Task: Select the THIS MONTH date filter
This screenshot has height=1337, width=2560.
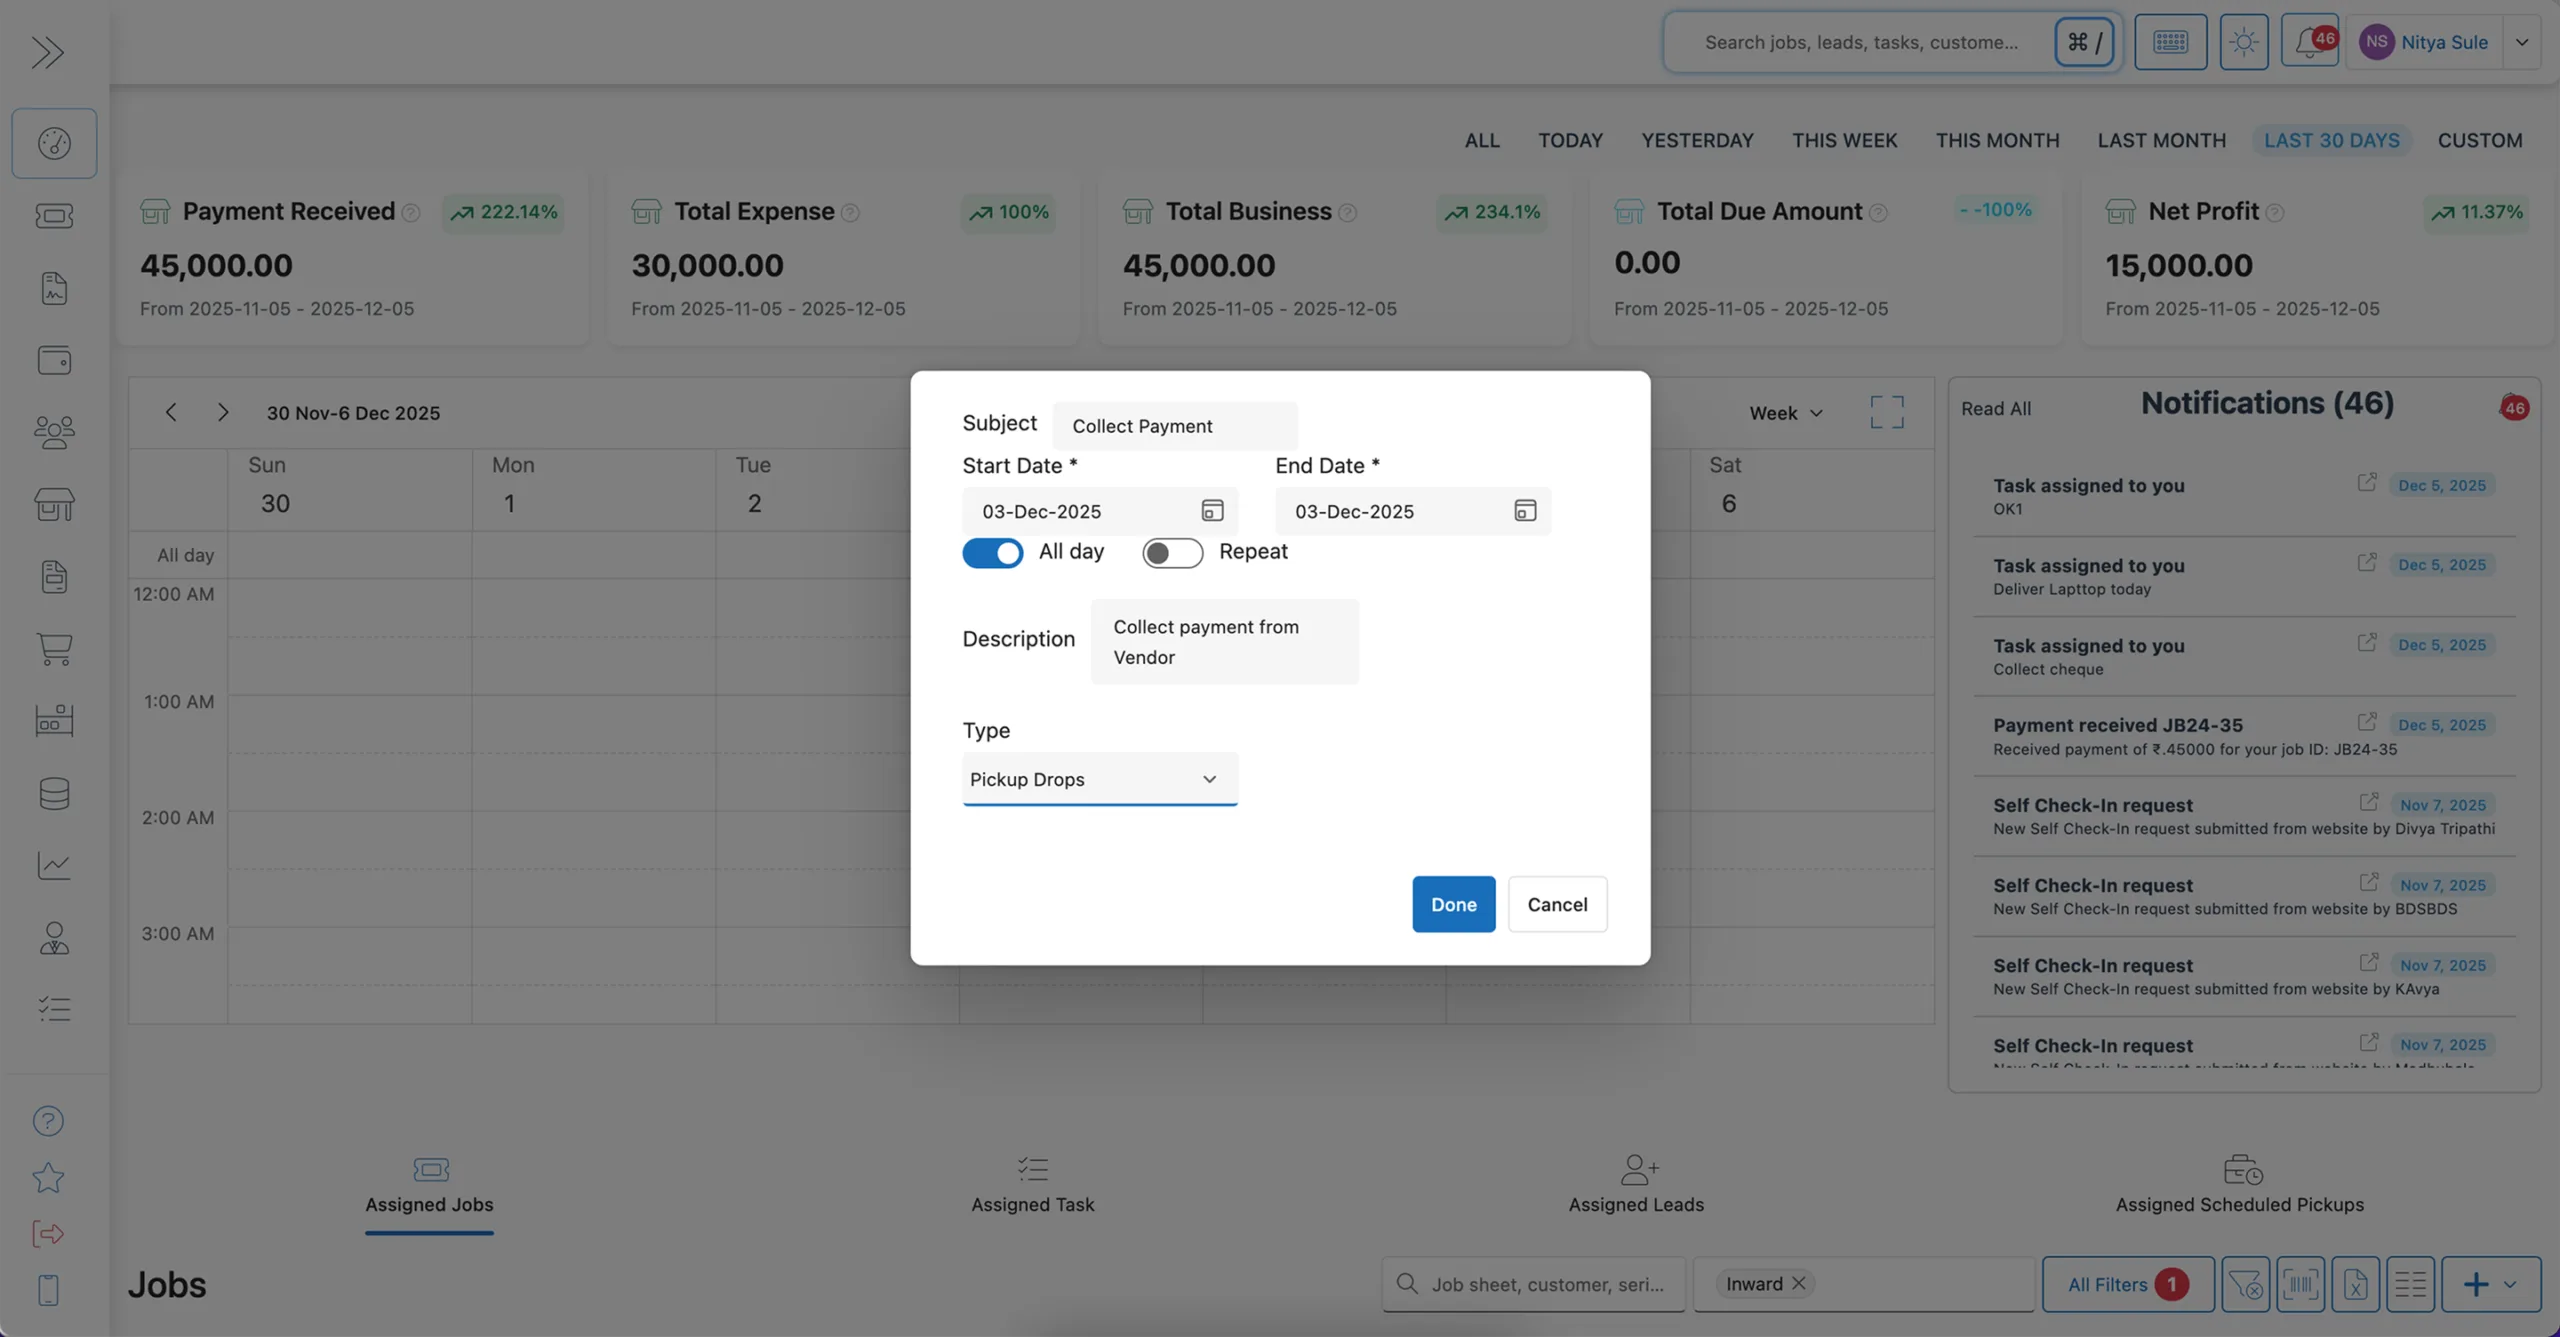Action: point(1997,141)
